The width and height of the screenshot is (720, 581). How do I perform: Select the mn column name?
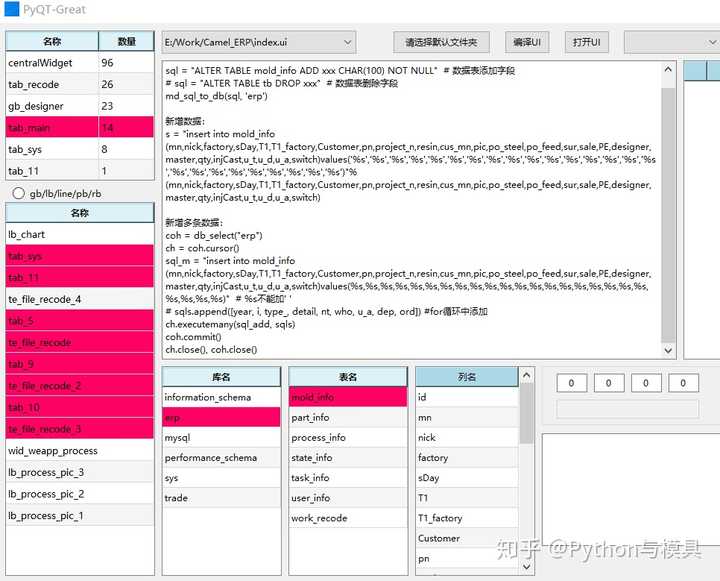click(x=467, y=417)
